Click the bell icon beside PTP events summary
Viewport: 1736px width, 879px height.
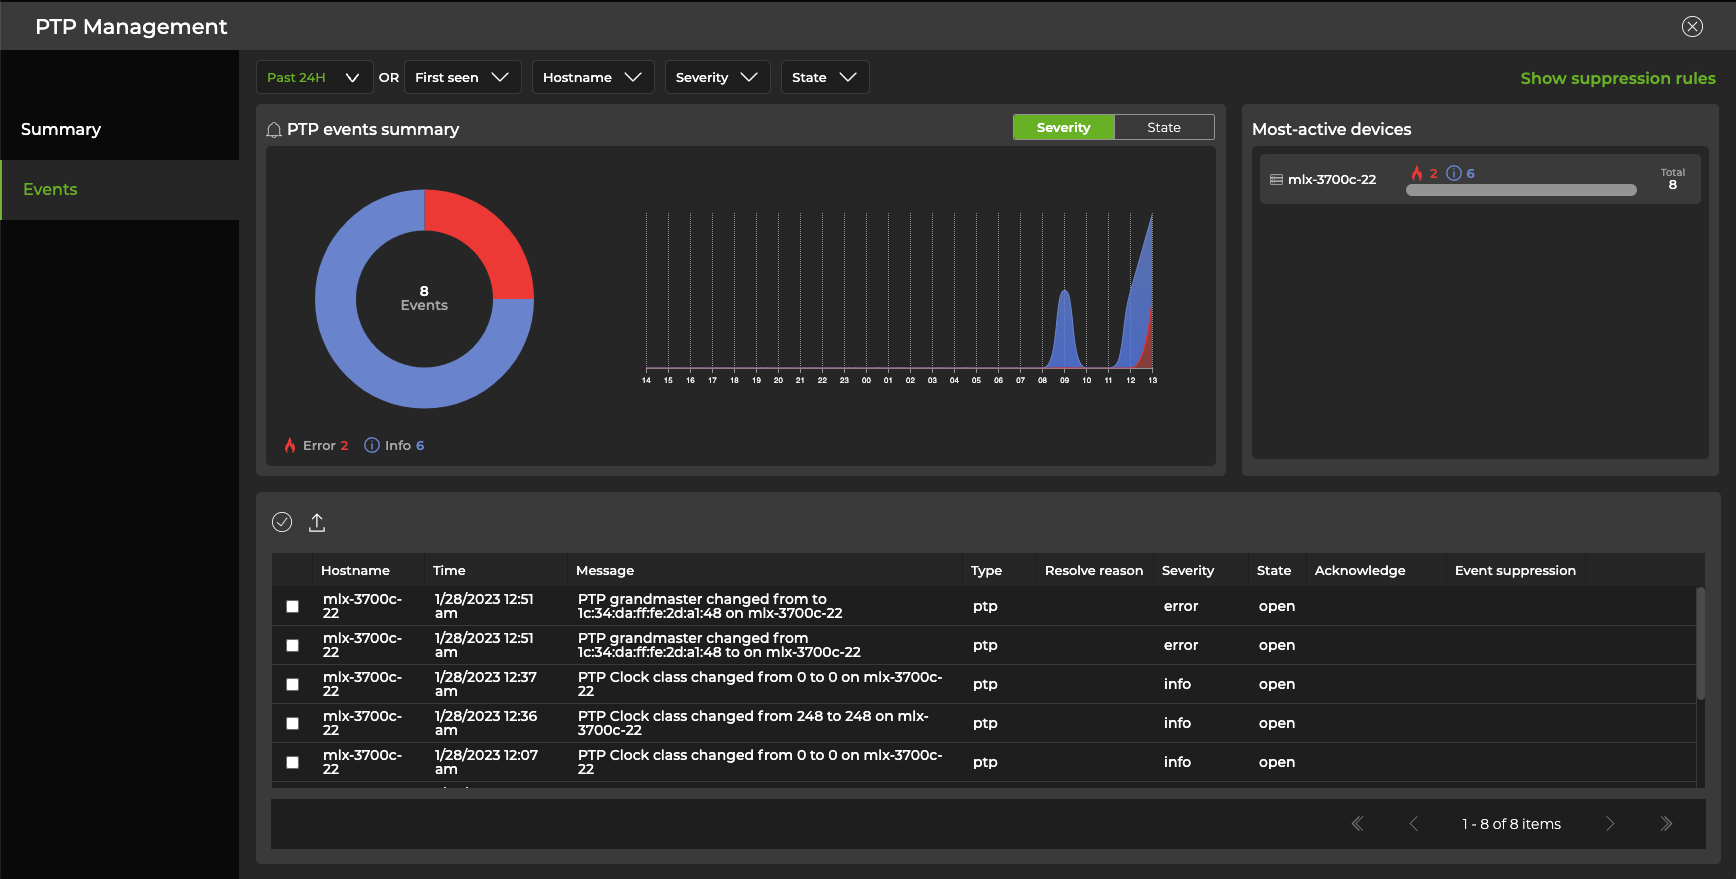pyautogui.click(x=274, y=130)
